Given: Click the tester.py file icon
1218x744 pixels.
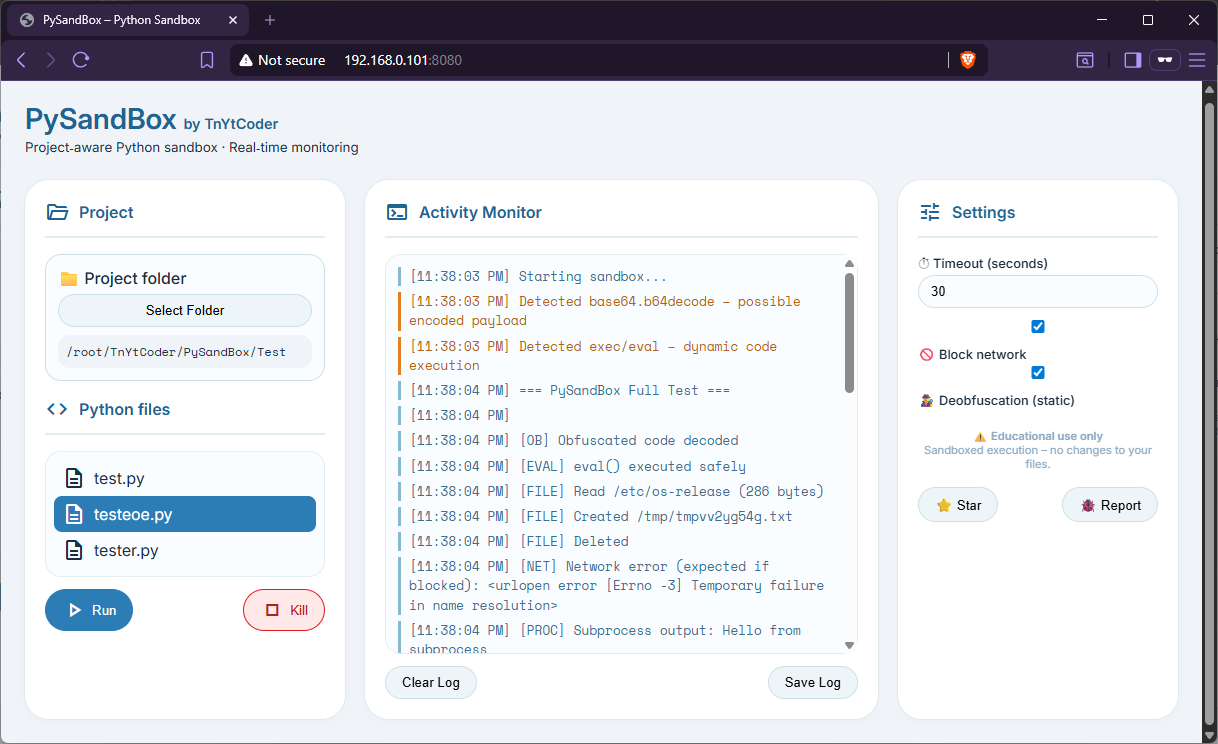Looking at the screenshot, I should click(73, 550).
